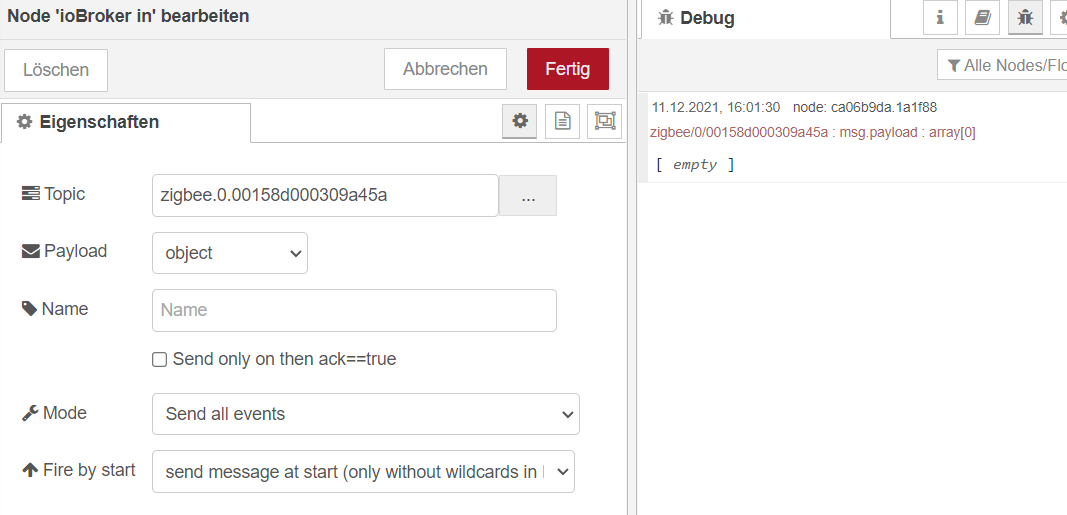Expand the Mode dropdown
This screenshot has width=1067, height=515.
[365, 414]
